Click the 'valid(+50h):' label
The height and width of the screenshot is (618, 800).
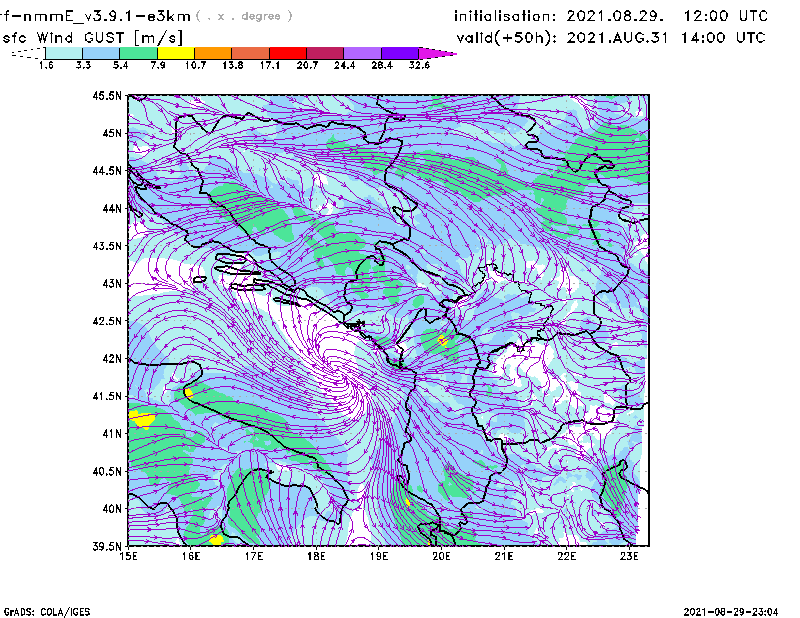tap(507, 38)
